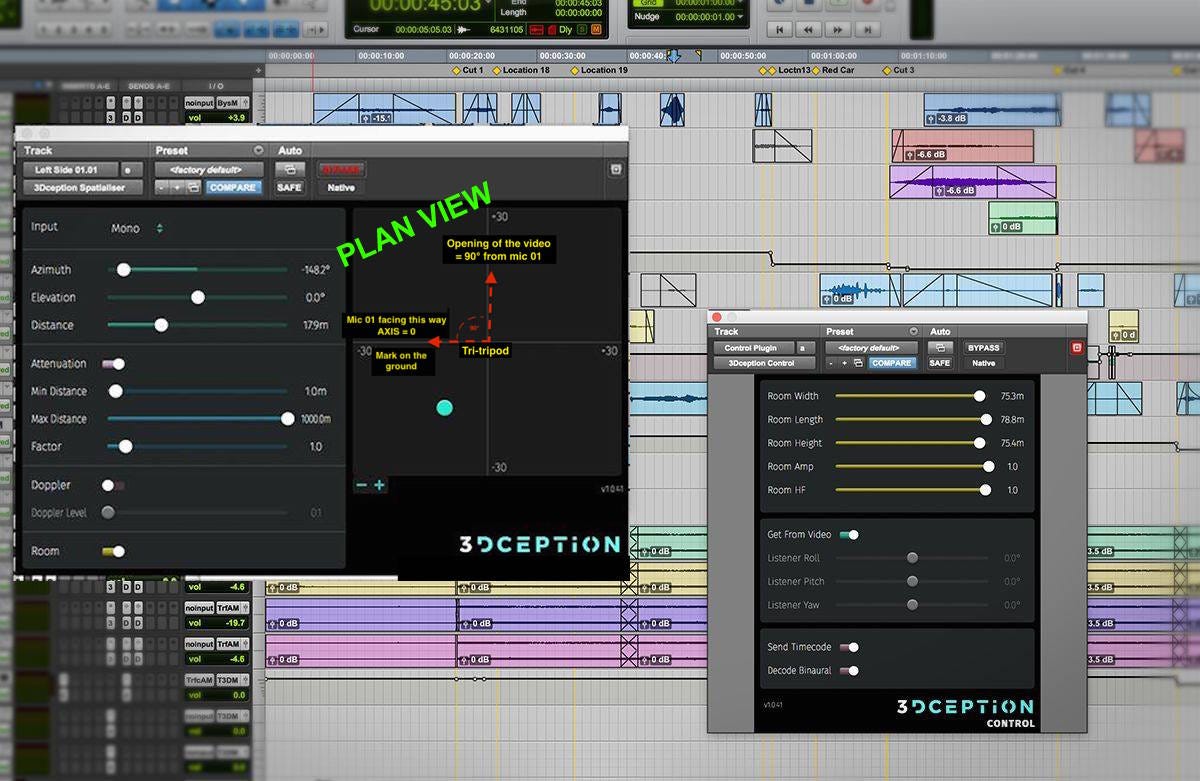The height and width of the screenshot is (781, 1200).
Task: Toggle the Attenuation switch
Action: [x=114, y=364]
